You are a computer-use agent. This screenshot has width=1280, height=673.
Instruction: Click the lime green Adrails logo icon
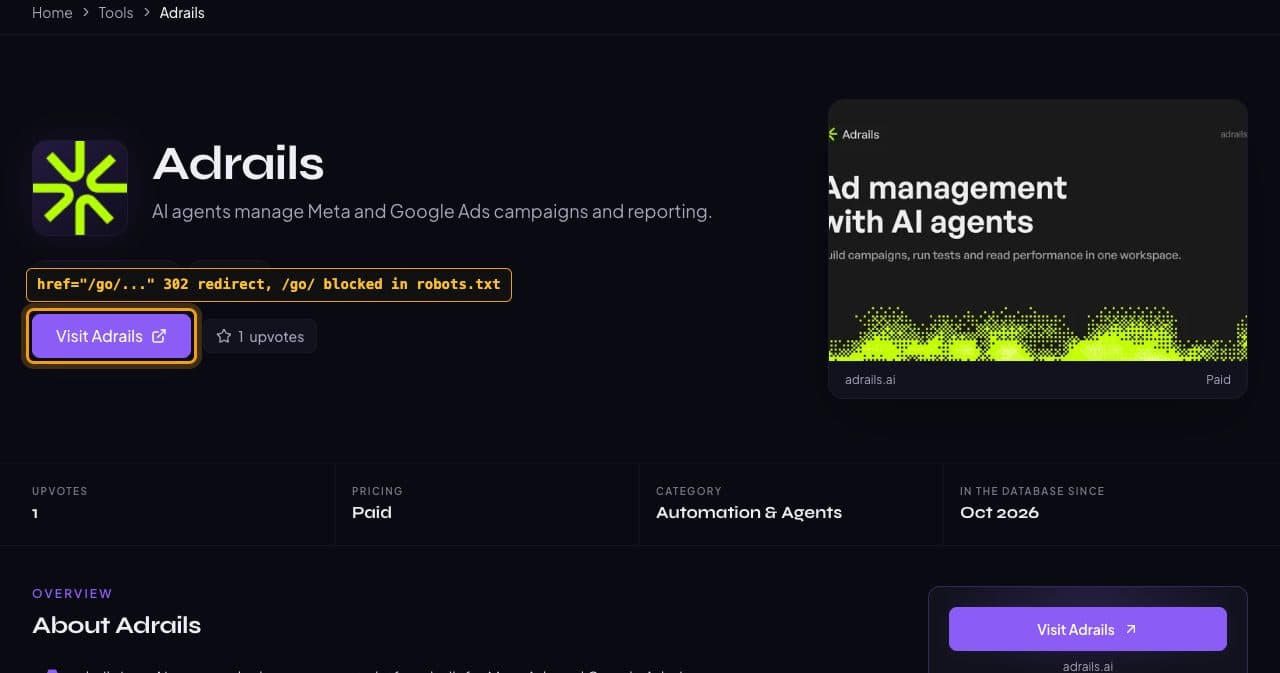[x=80, y=188]
